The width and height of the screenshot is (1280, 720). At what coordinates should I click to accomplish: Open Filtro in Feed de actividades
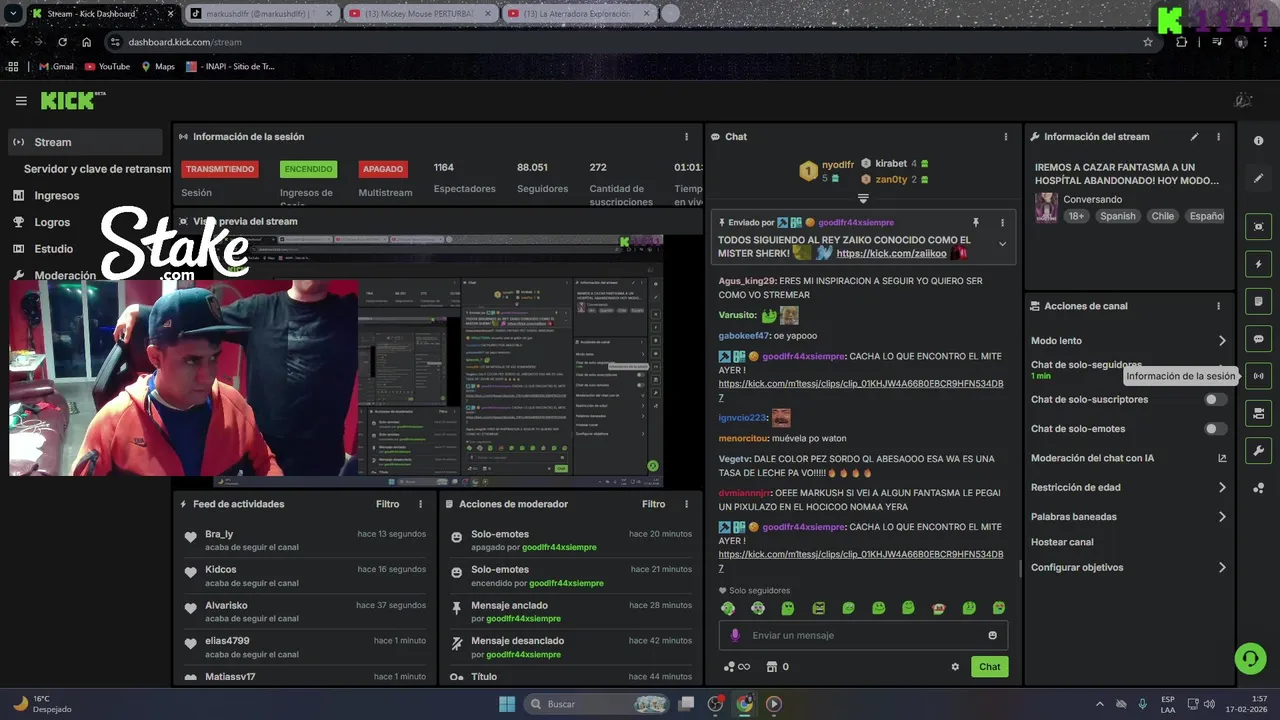(x=387, y=504)
